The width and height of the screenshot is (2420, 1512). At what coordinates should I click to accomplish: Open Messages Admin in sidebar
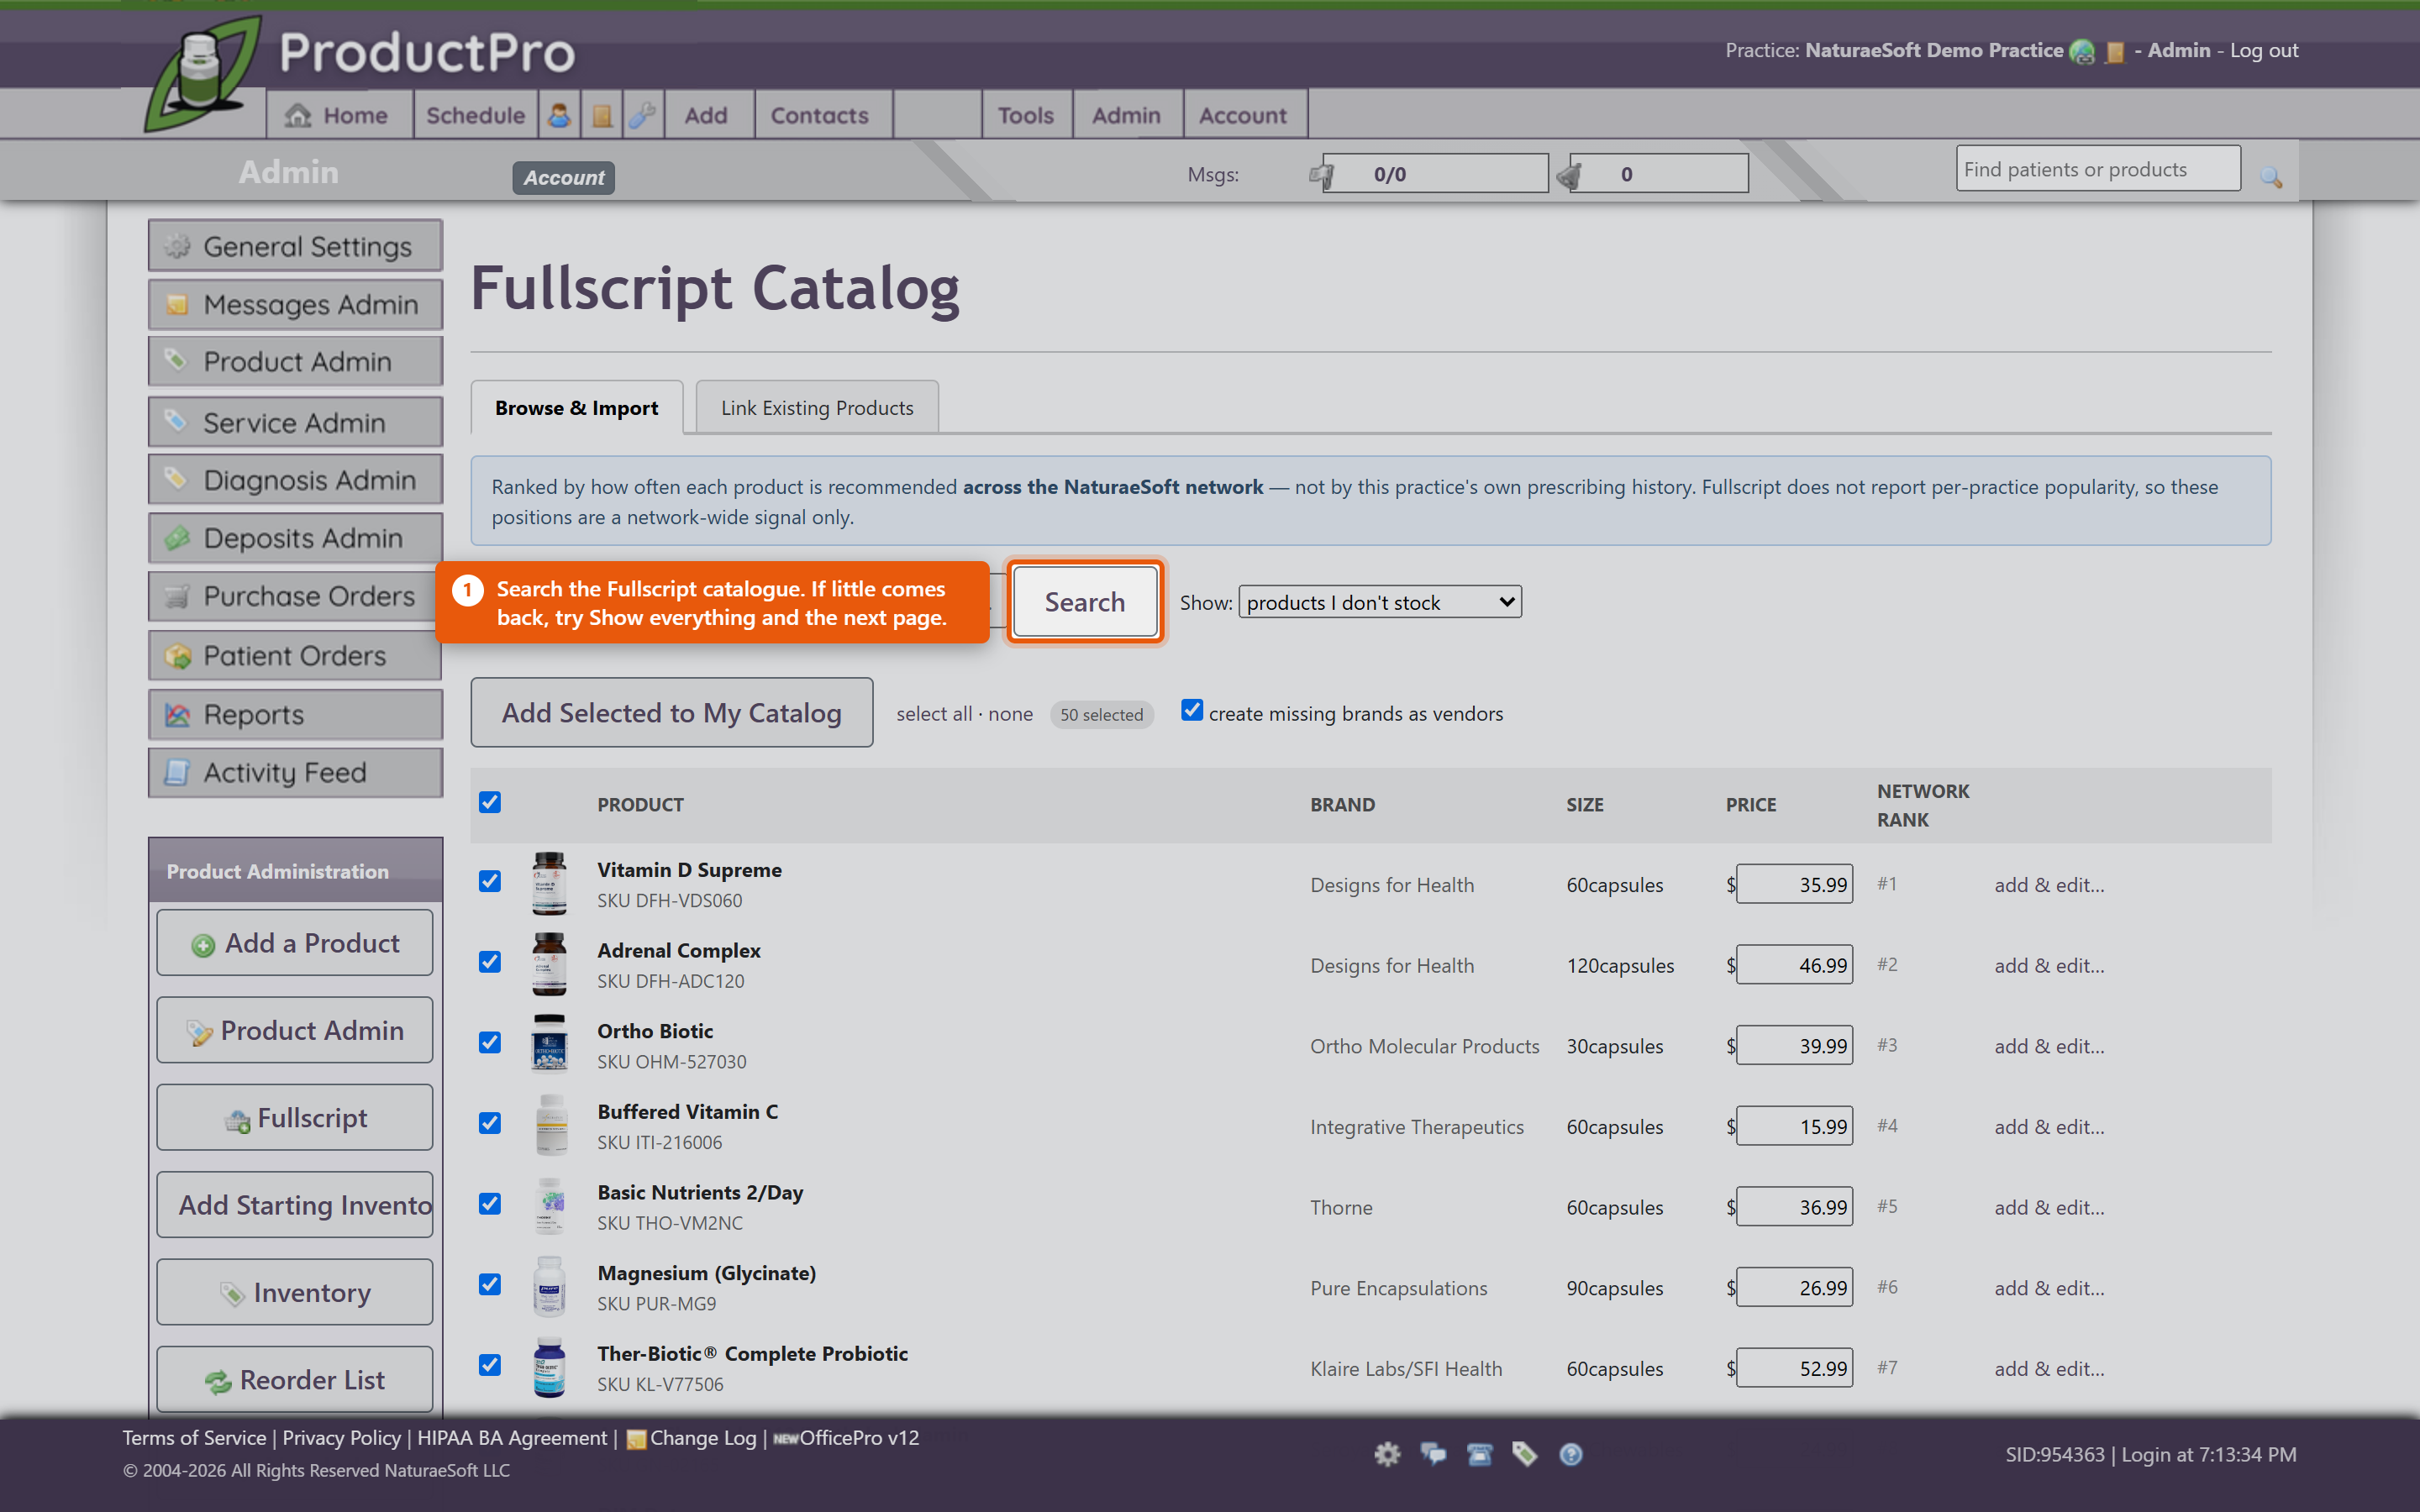pyautogui.click(x=295, y=304)
